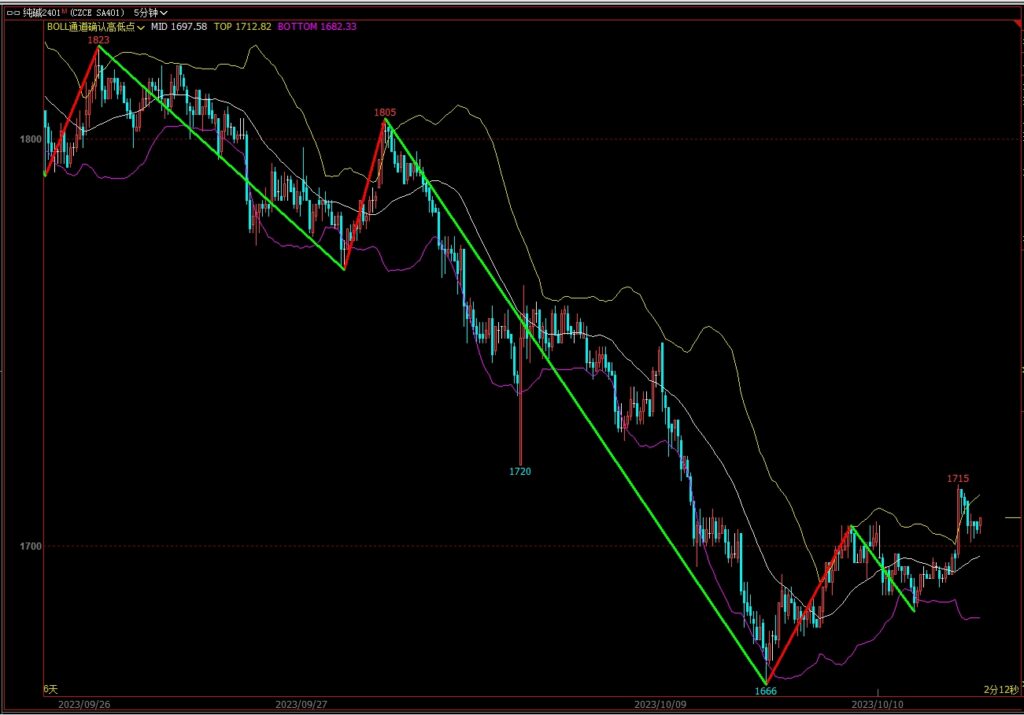Click the 1823 high point label
This screenshot has width=1024, height=715.
(x=98, y=40)
